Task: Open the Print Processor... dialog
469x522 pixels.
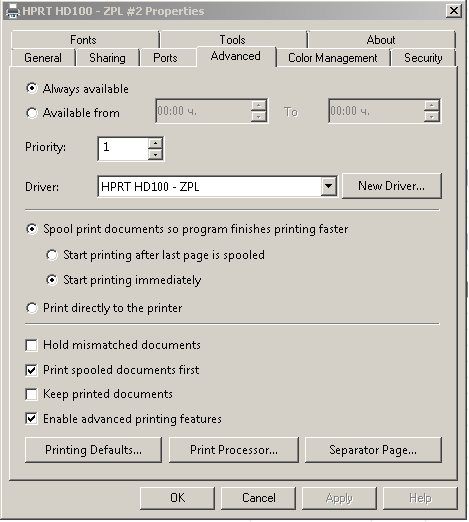Action: pos(234,450)
